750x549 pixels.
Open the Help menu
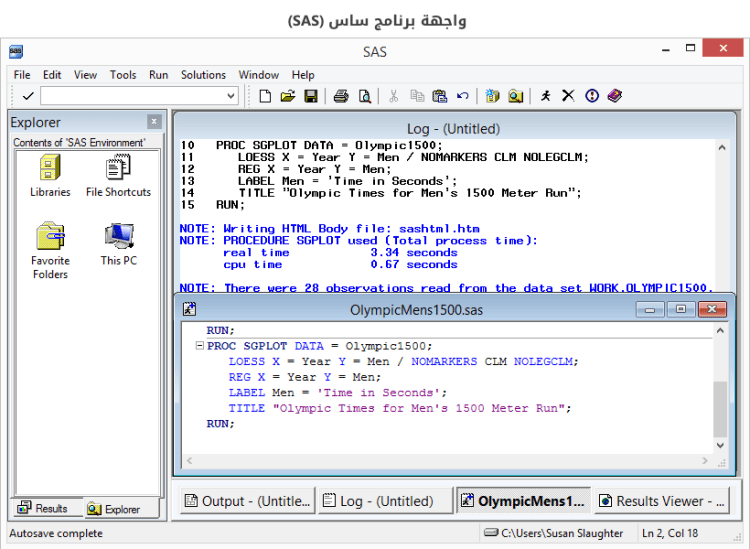(x=303, y=75)
